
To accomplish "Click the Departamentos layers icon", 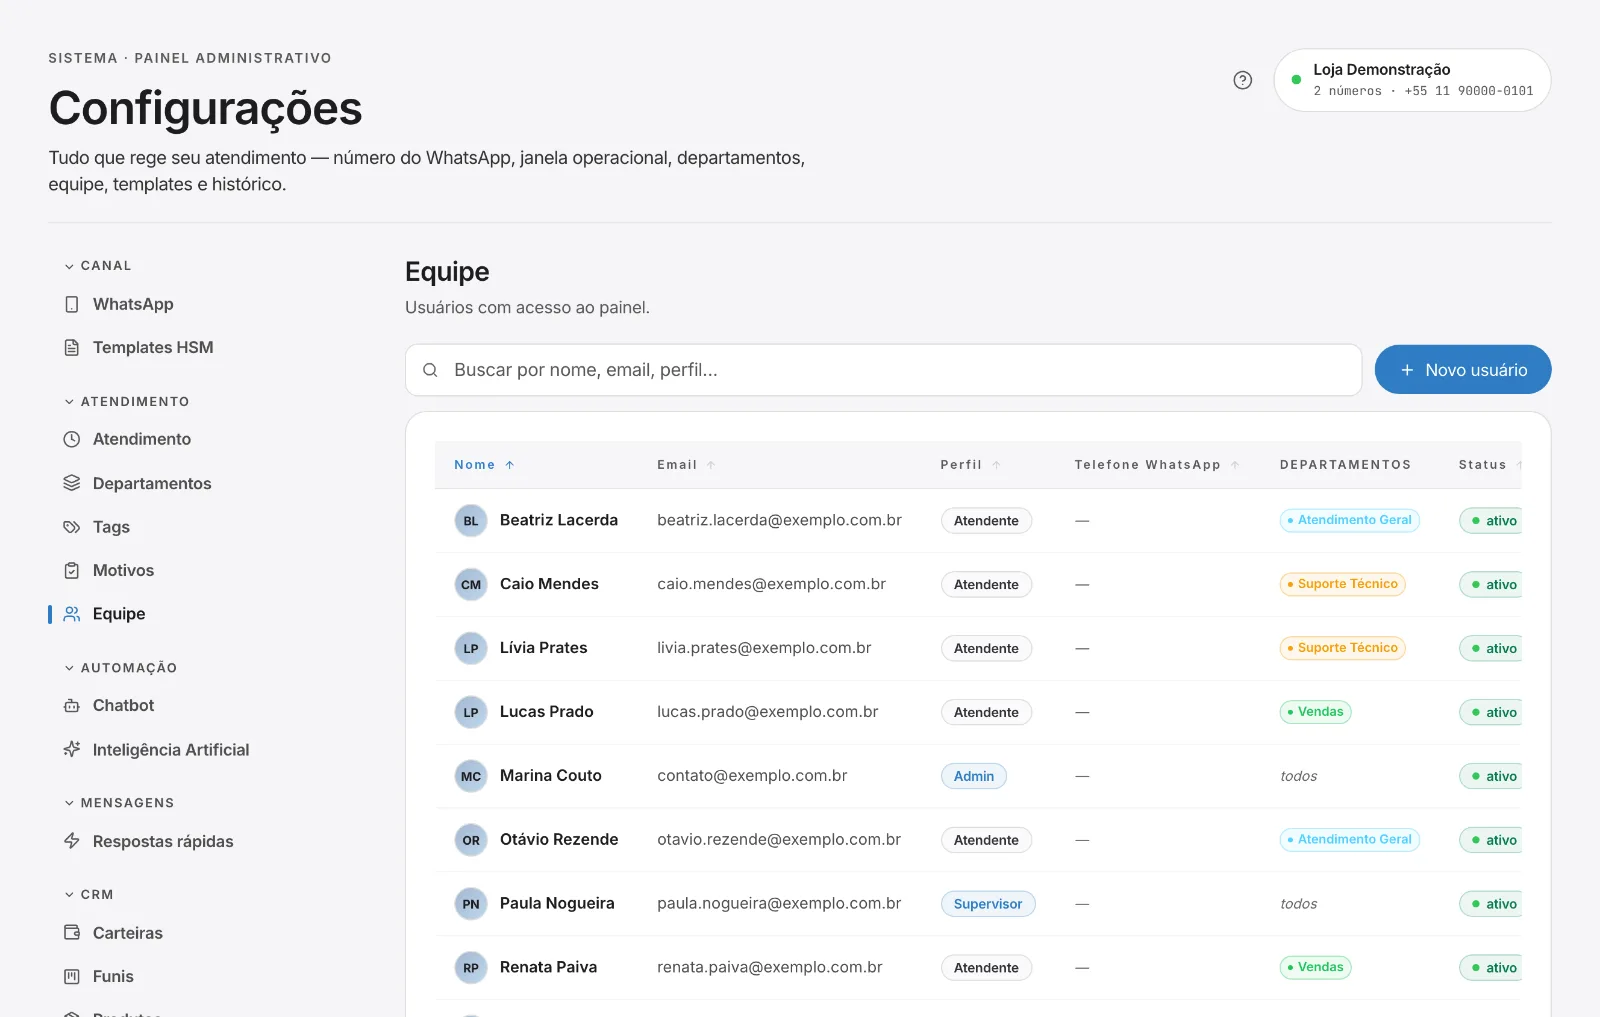I will click(x=72, y=483).
